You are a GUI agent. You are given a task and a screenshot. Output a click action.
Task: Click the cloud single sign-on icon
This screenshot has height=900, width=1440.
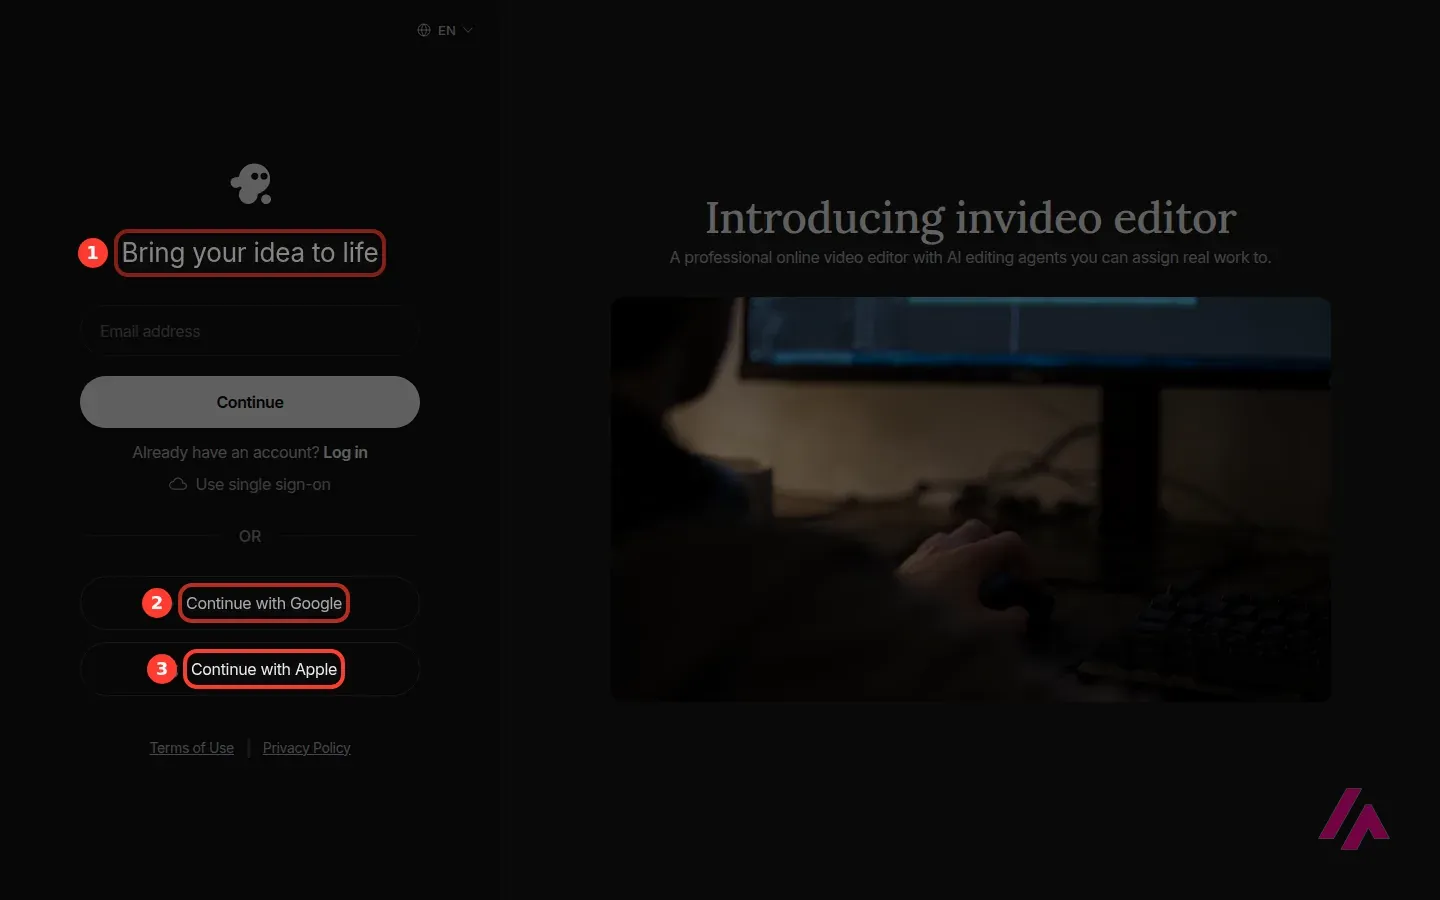click(x=178, y=484)
